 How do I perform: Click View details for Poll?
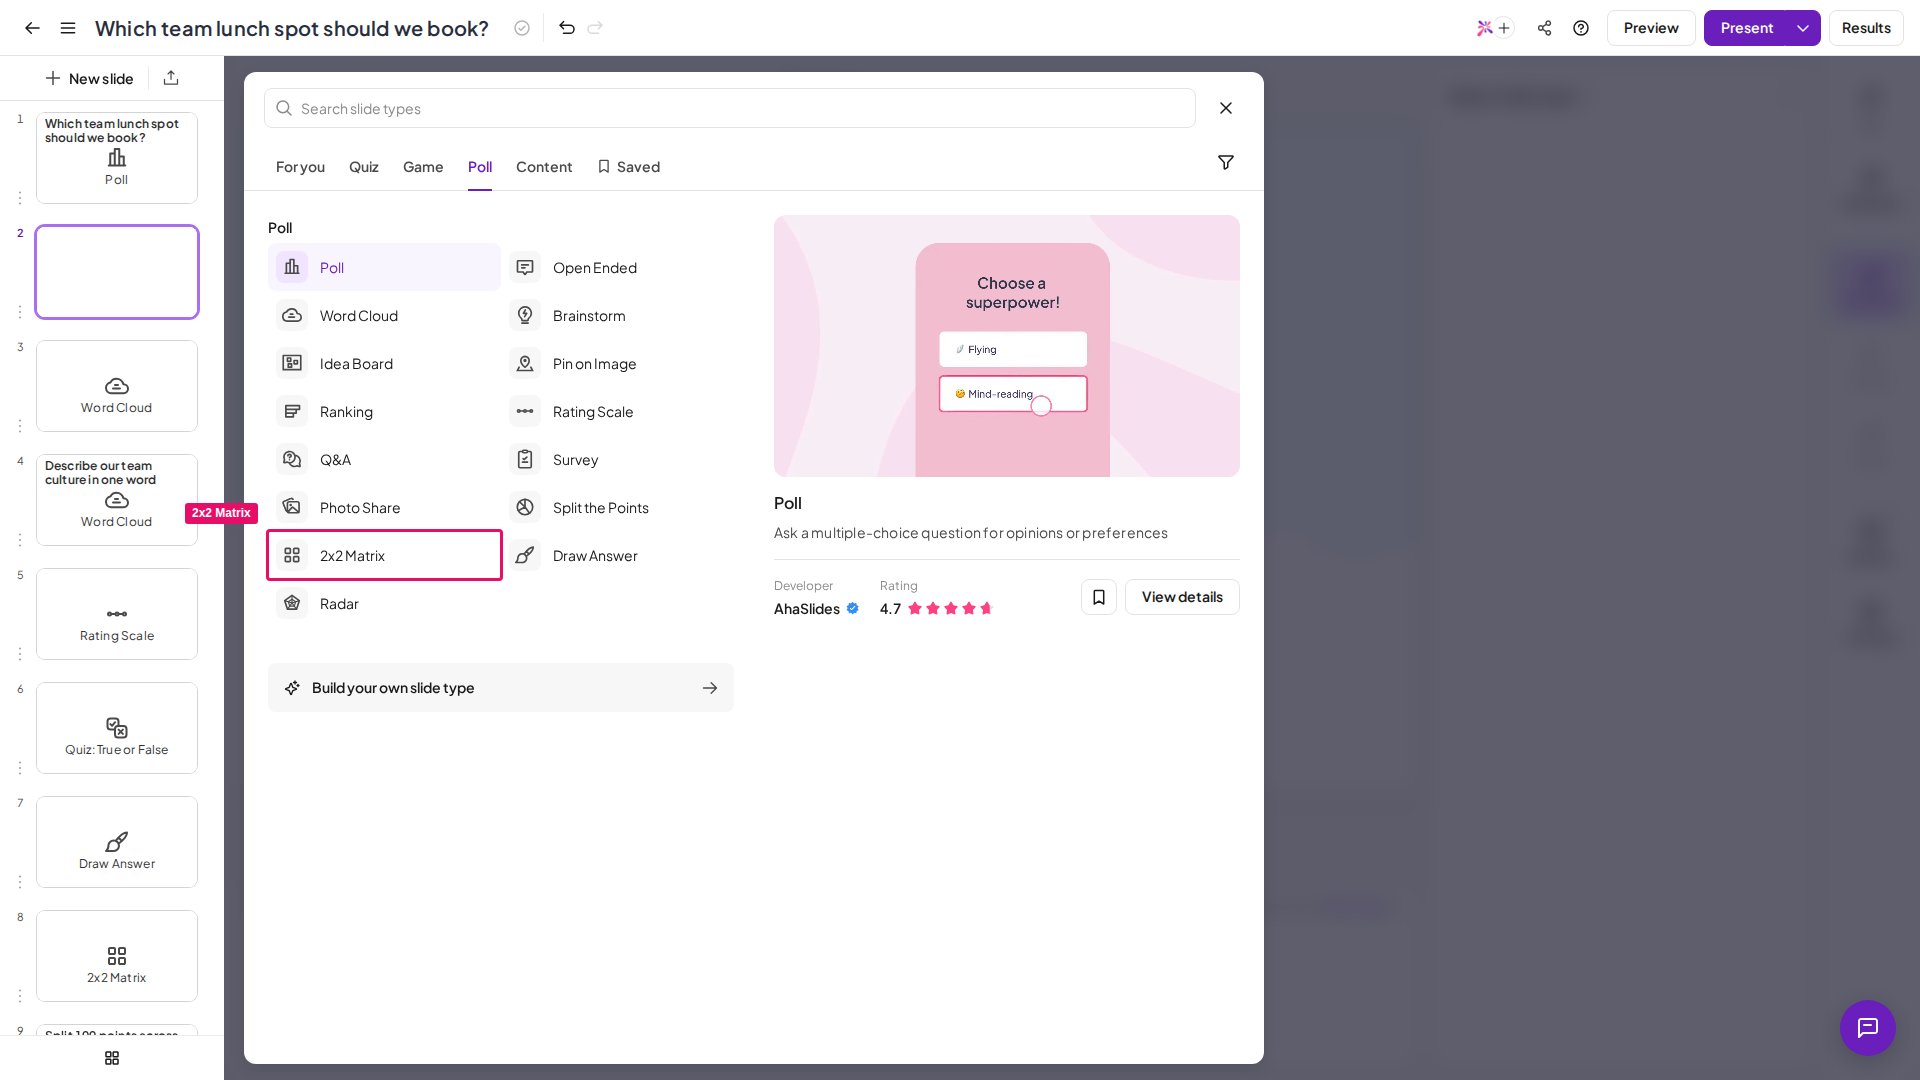click(1182, 597)
